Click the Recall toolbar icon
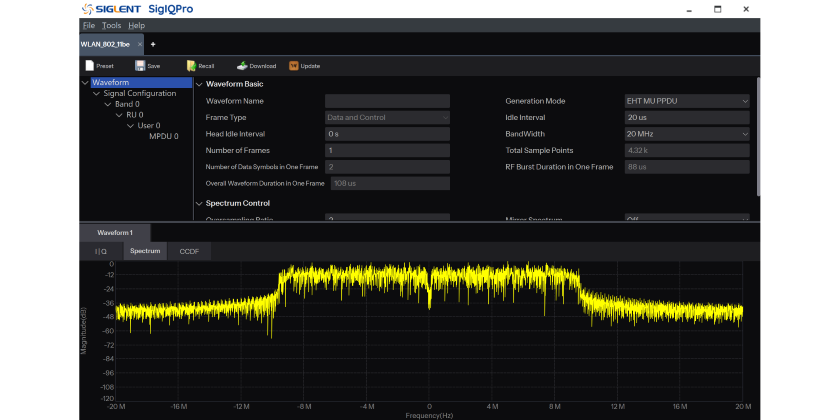Viewport: 840px width, 420px height. 190,66
